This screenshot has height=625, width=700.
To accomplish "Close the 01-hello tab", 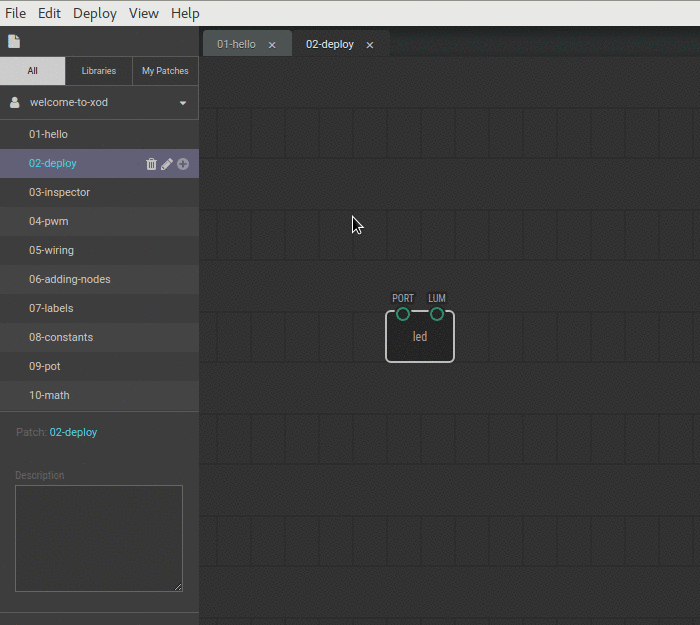I will click(272, 45).
